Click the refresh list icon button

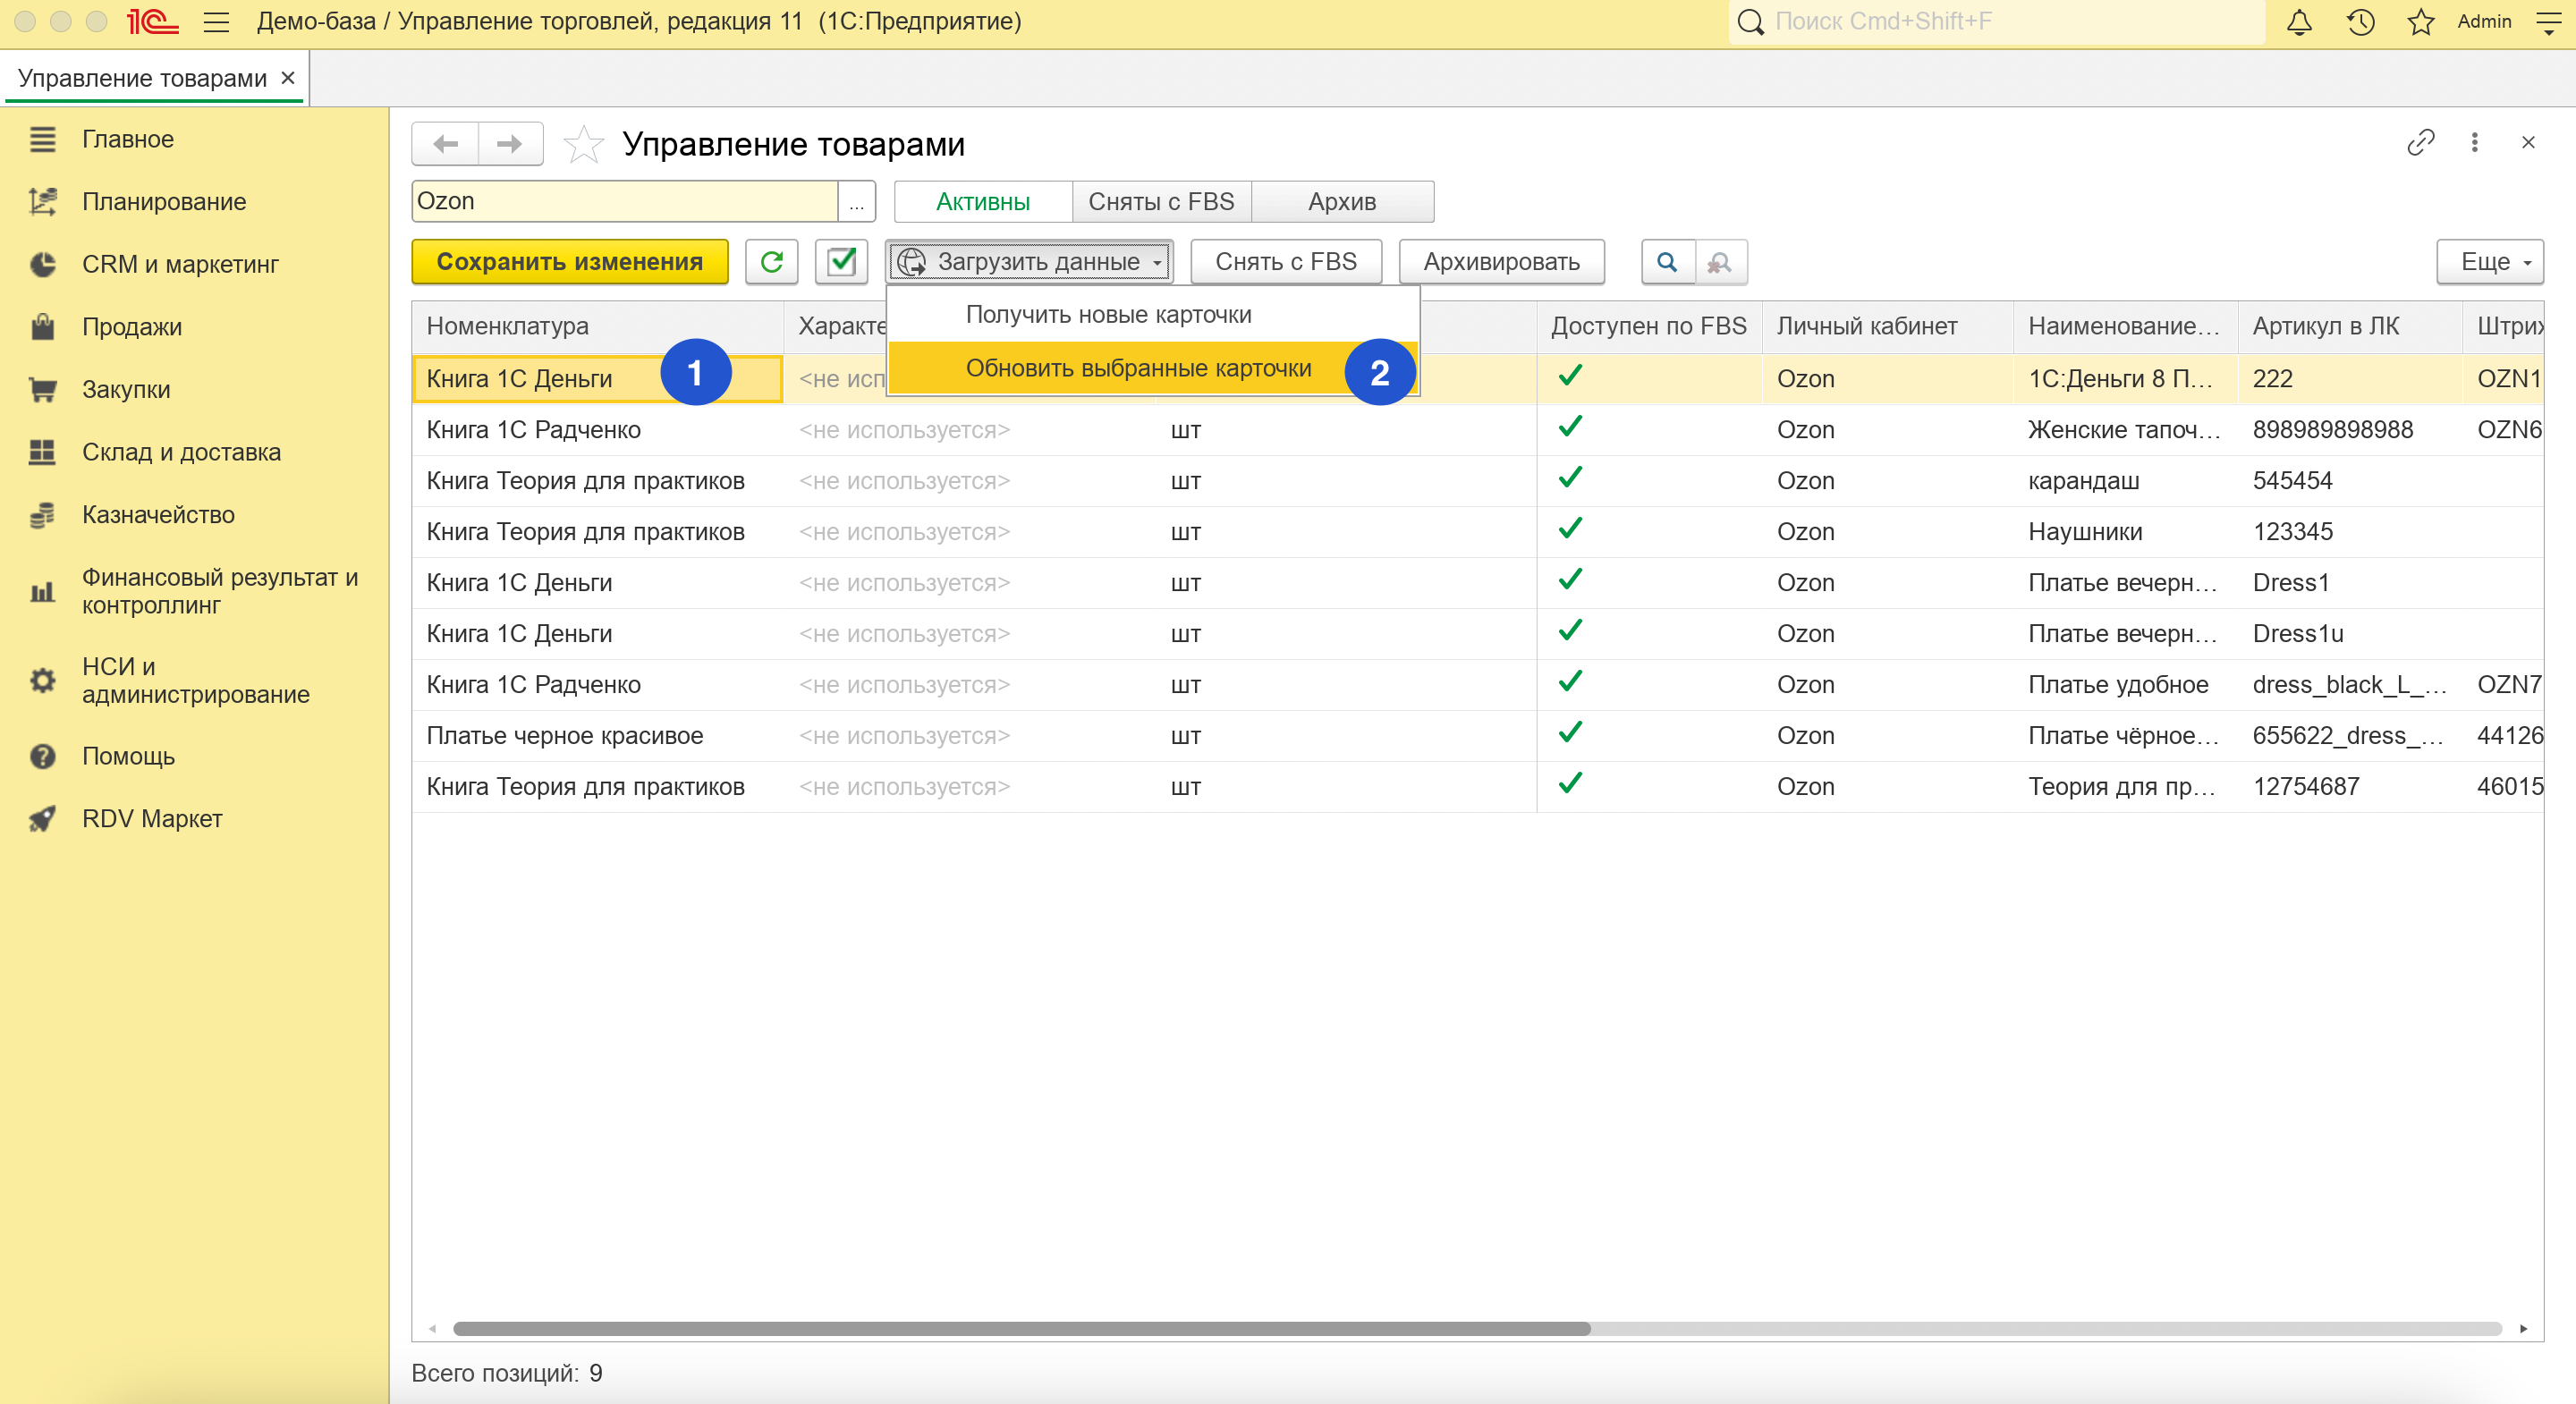click(771, 262)
